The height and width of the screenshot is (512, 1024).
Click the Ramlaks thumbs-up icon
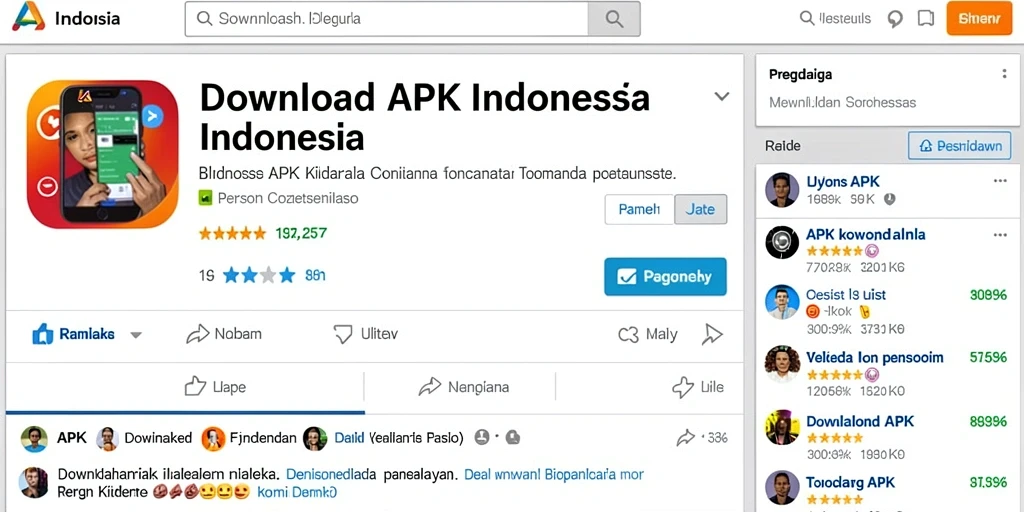click(x=42, y=334)
